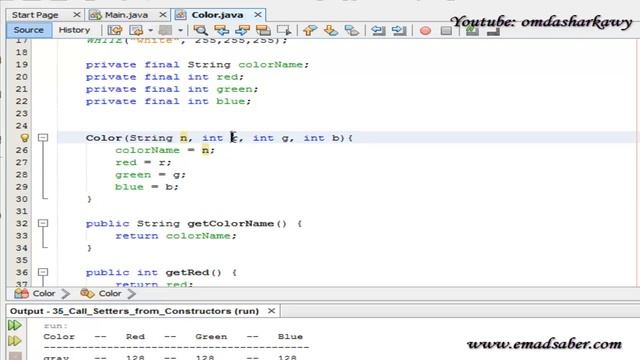The height and width of the screenshot is (360, 640).
Task: Close the Main.java tab
Action: click(163, 15)
